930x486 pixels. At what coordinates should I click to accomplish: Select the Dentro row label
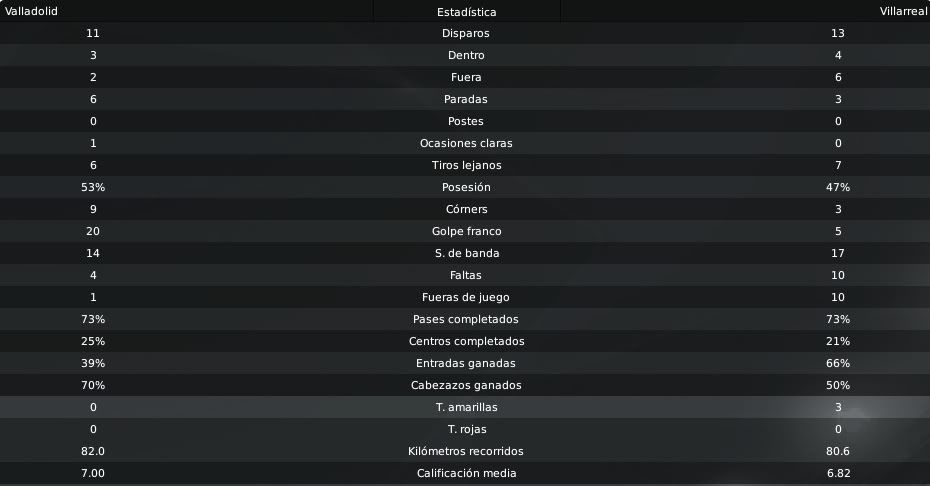[466, 55]
